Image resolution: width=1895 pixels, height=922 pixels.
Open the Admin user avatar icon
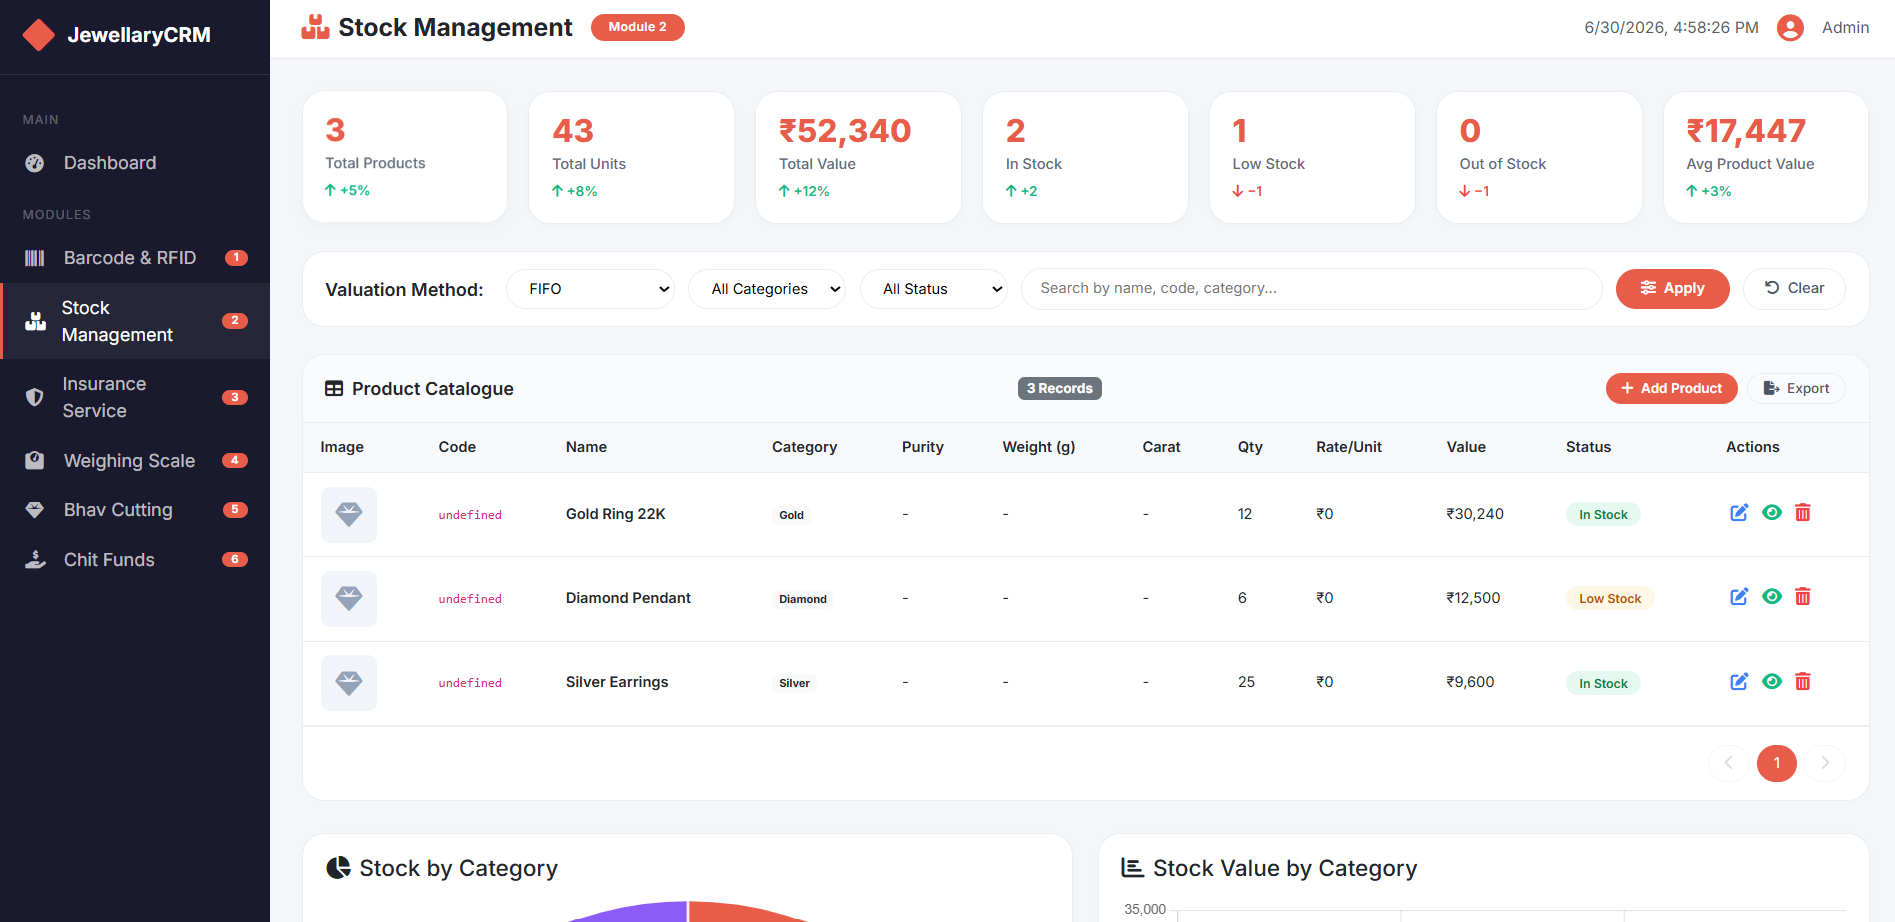pyautogui.click(x=1790, y=28)
